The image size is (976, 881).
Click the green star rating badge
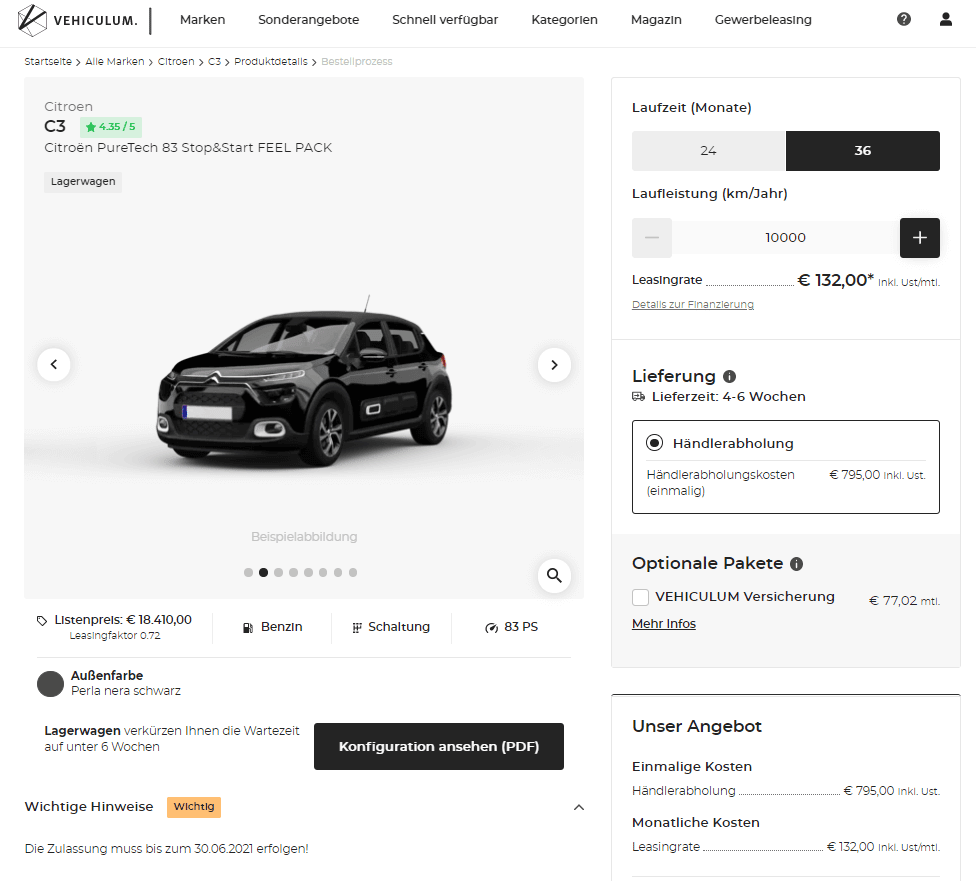tap(111, 127)
